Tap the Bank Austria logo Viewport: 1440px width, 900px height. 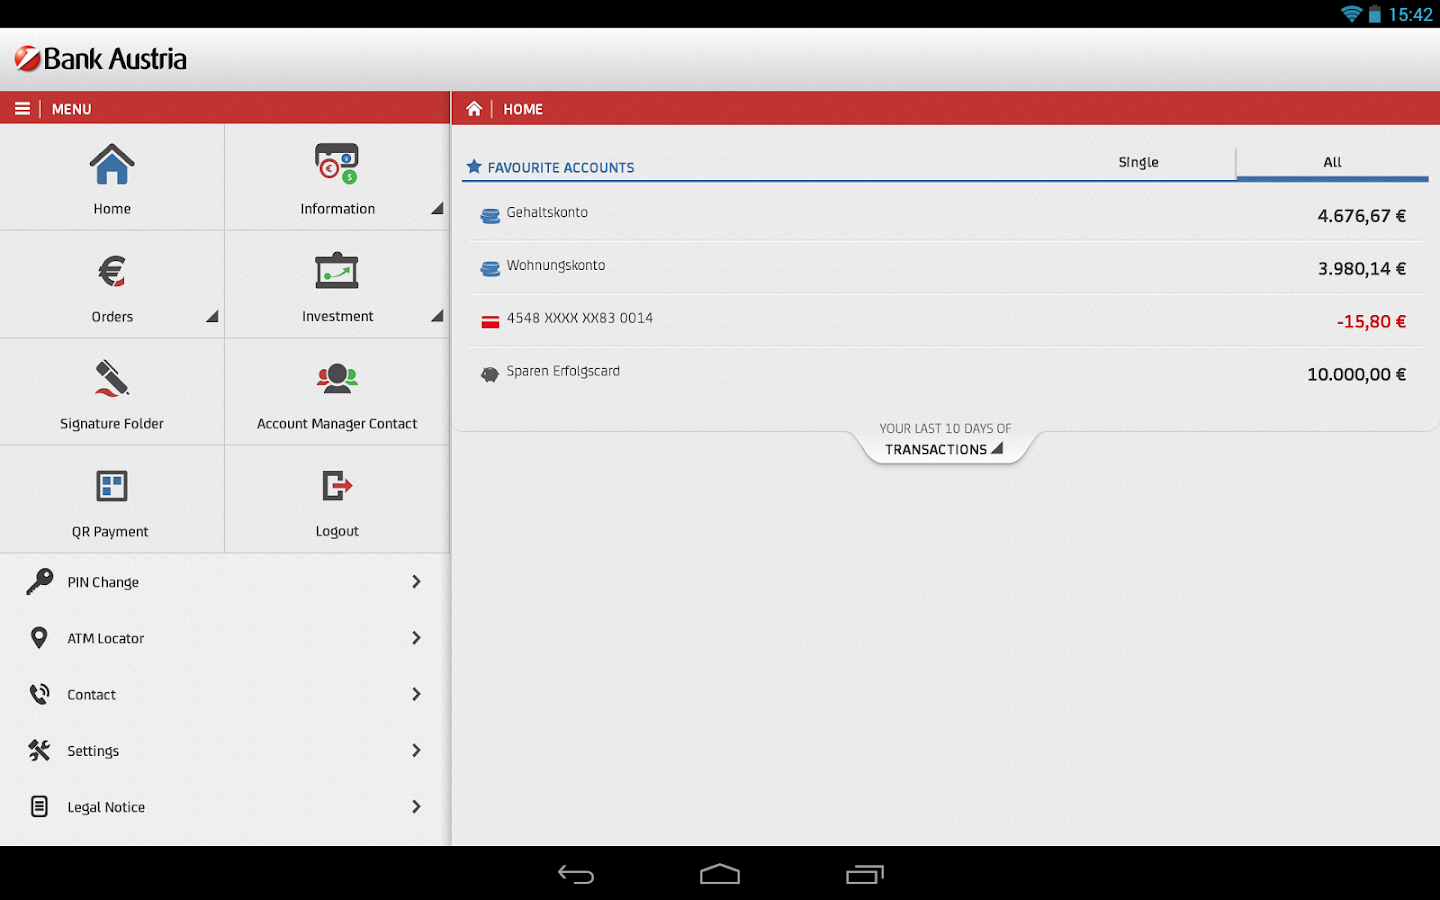coord(101,59)
